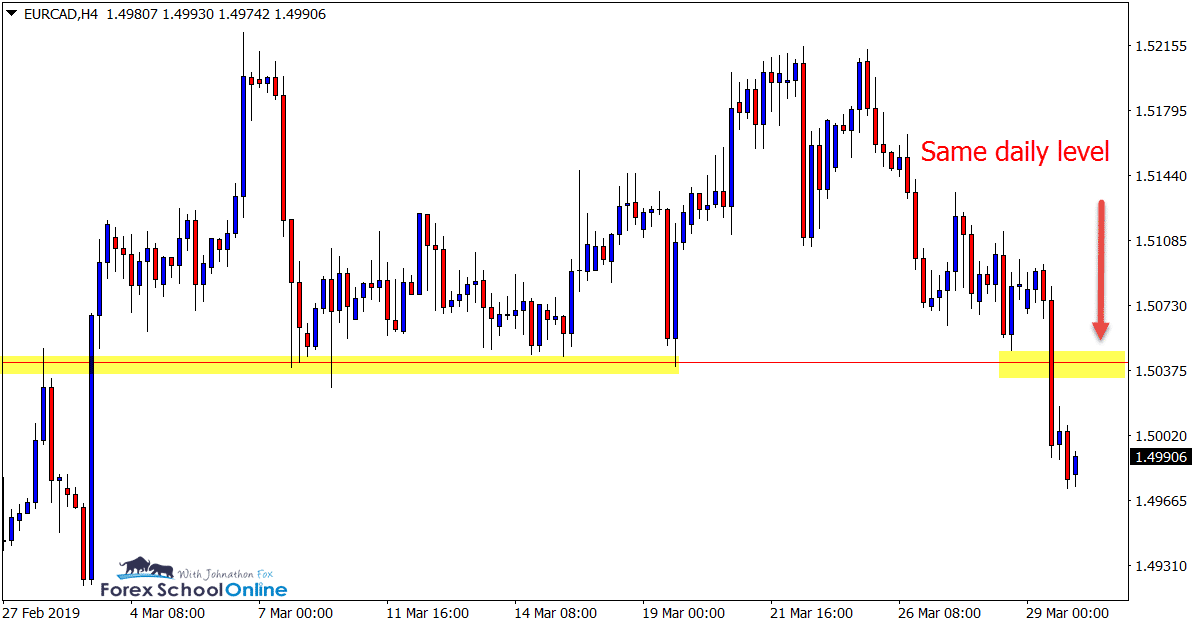
Task: Click the 1.49665 price axis label
Action: [x=1161, y=501]
